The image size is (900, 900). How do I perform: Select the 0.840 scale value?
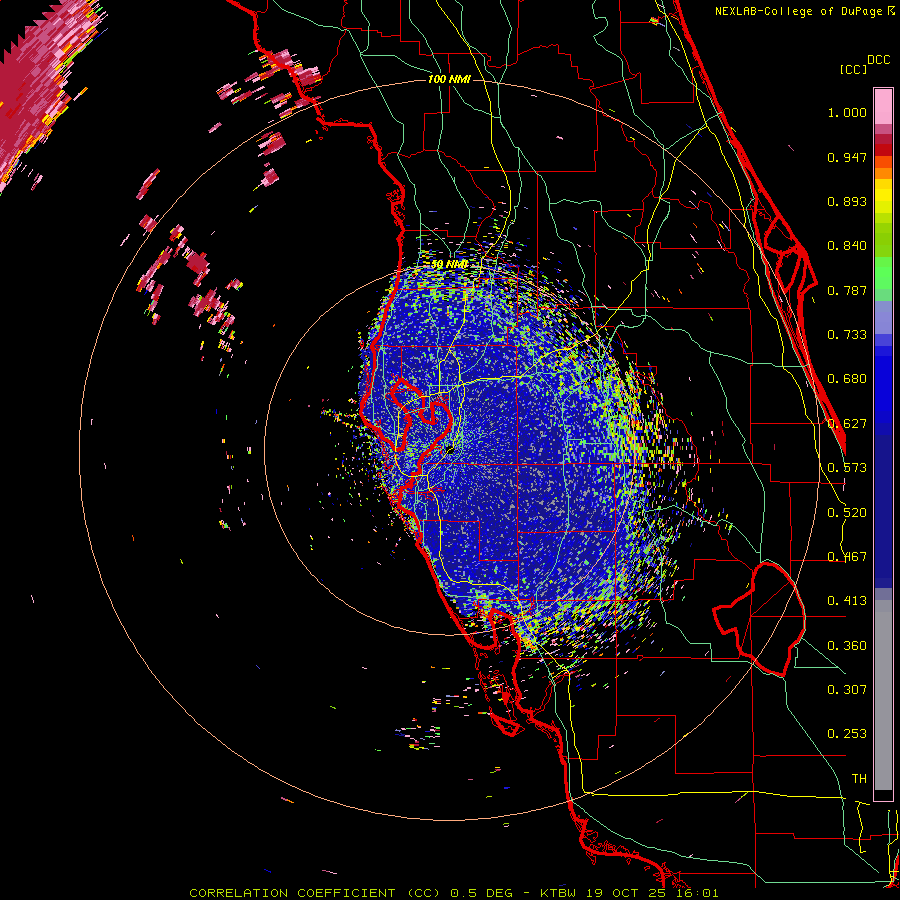coord(847,246)
